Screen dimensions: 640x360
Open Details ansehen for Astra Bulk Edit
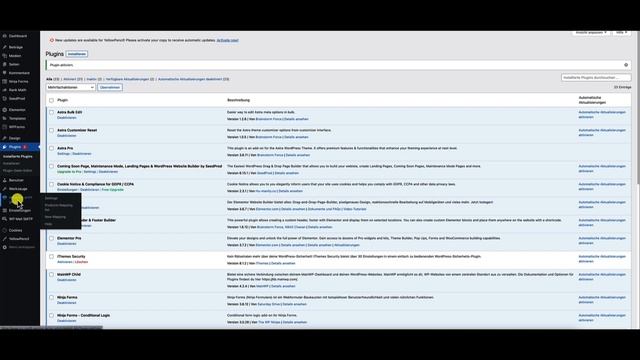coord(296,119)
